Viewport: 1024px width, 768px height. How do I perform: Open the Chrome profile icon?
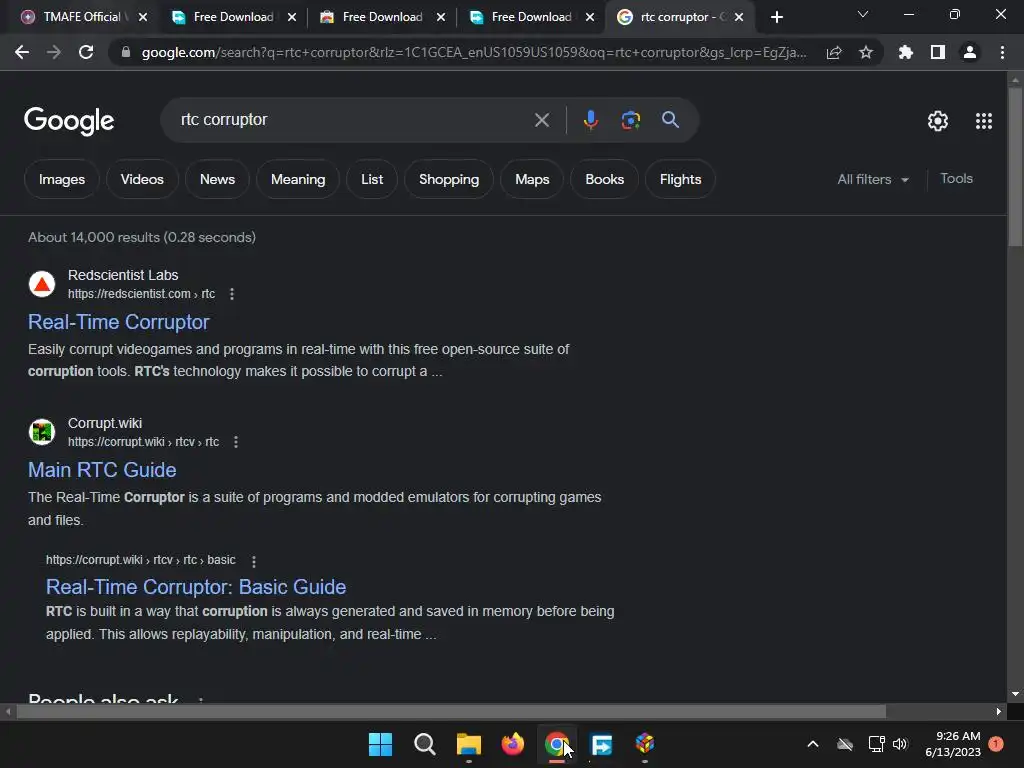(970, 52)
